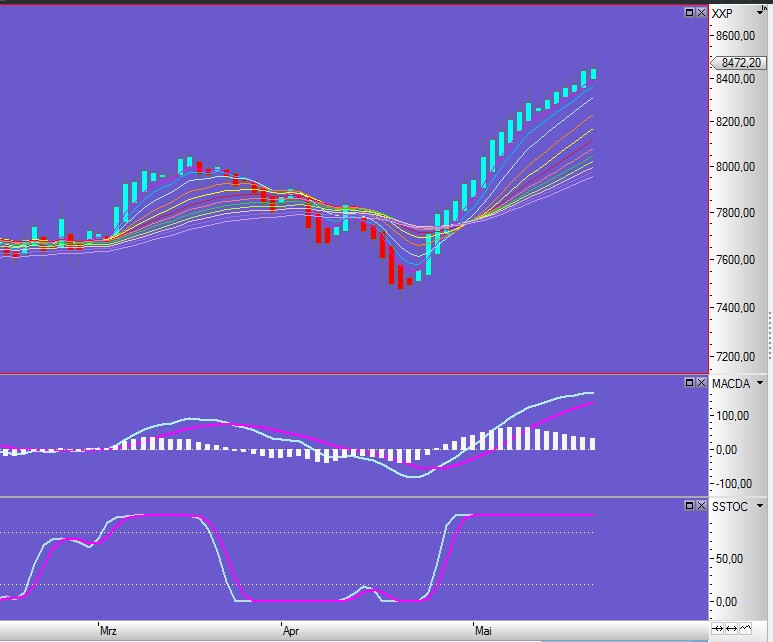Click the 7800,00 price axis label
The height and width of the screenshot is (642, 773).
click(x=736, y=213)
